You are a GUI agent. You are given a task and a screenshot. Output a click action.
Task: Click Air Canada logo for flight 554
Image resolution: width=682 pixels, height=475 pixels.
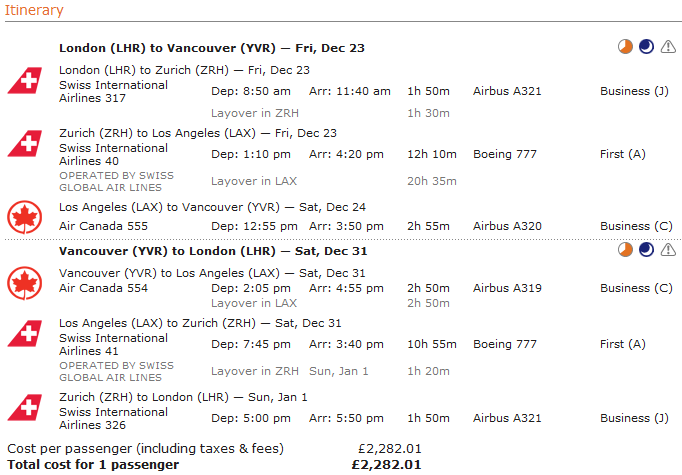point(23,283)
